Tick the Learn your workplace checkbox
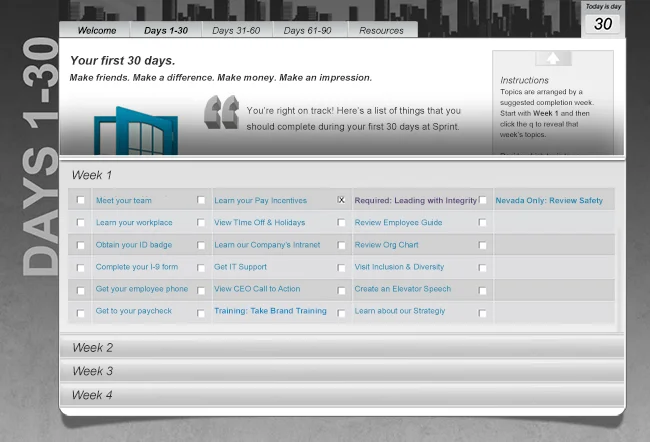 click(80, 223)
